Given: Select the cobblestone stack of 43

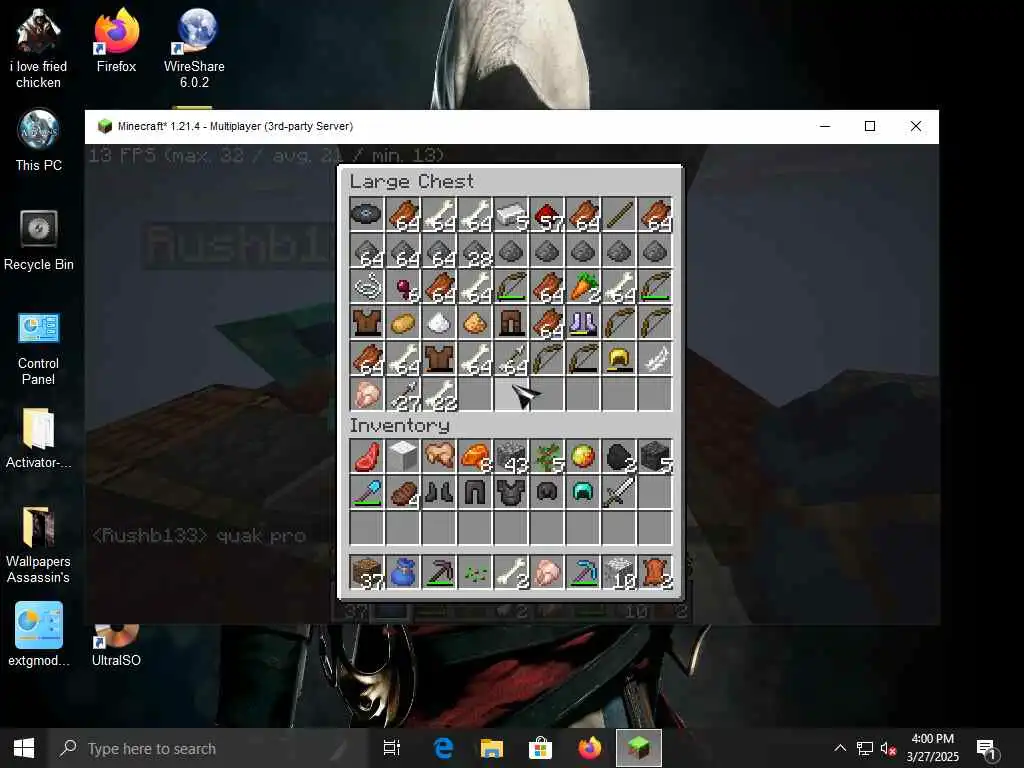Looking at the screenshot, I should pyautogui.click(x=511, y=456).
